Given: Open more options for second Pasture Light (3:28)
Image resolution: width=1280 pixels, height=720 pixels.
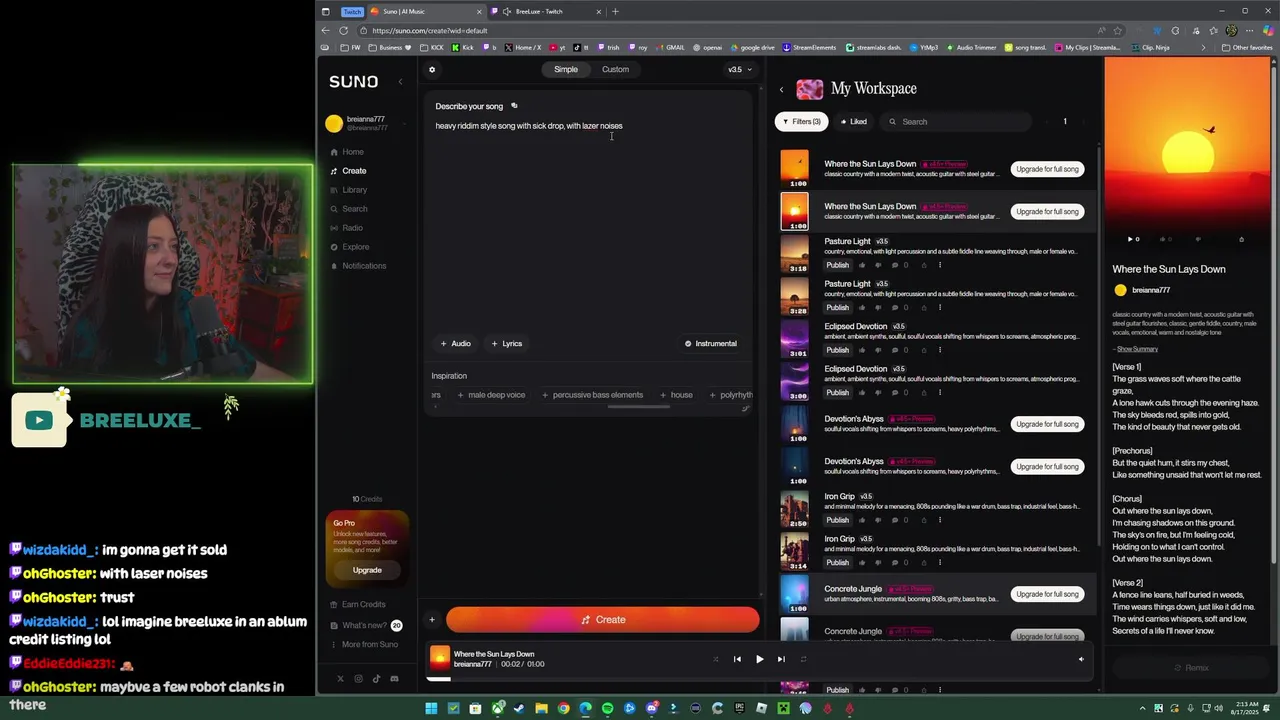Looking at the screenshot, I should tap(940, 308).
